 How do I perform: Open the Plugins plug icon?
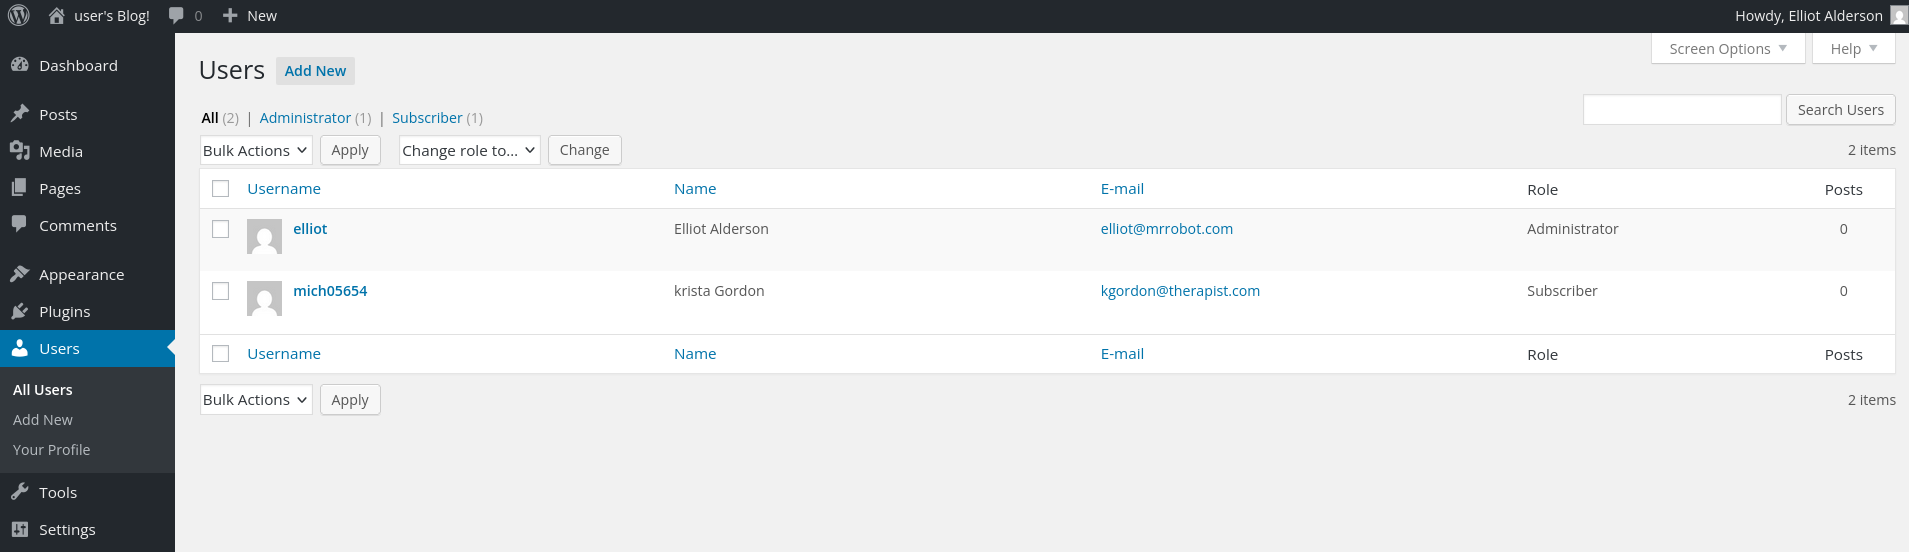click(20, 311)
